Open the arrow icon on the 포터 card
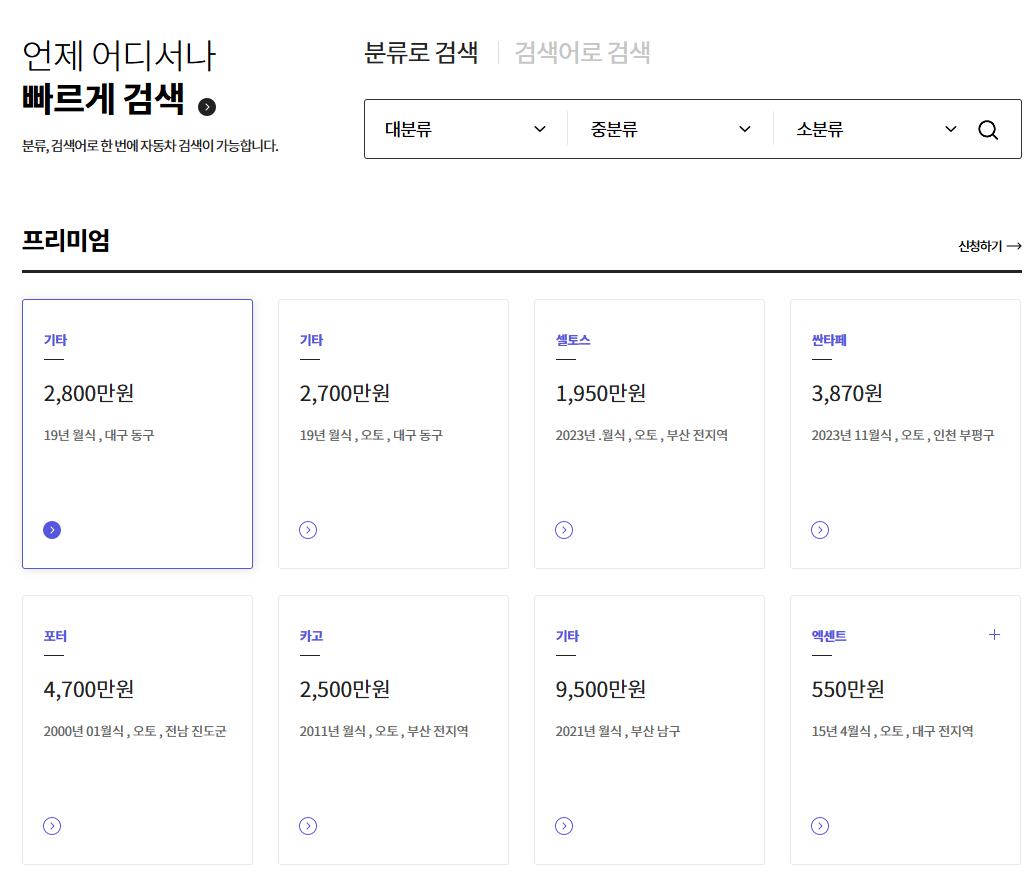Image resolution: width=1033 pixels, height=881 pixels. click(x=52, y=826)
